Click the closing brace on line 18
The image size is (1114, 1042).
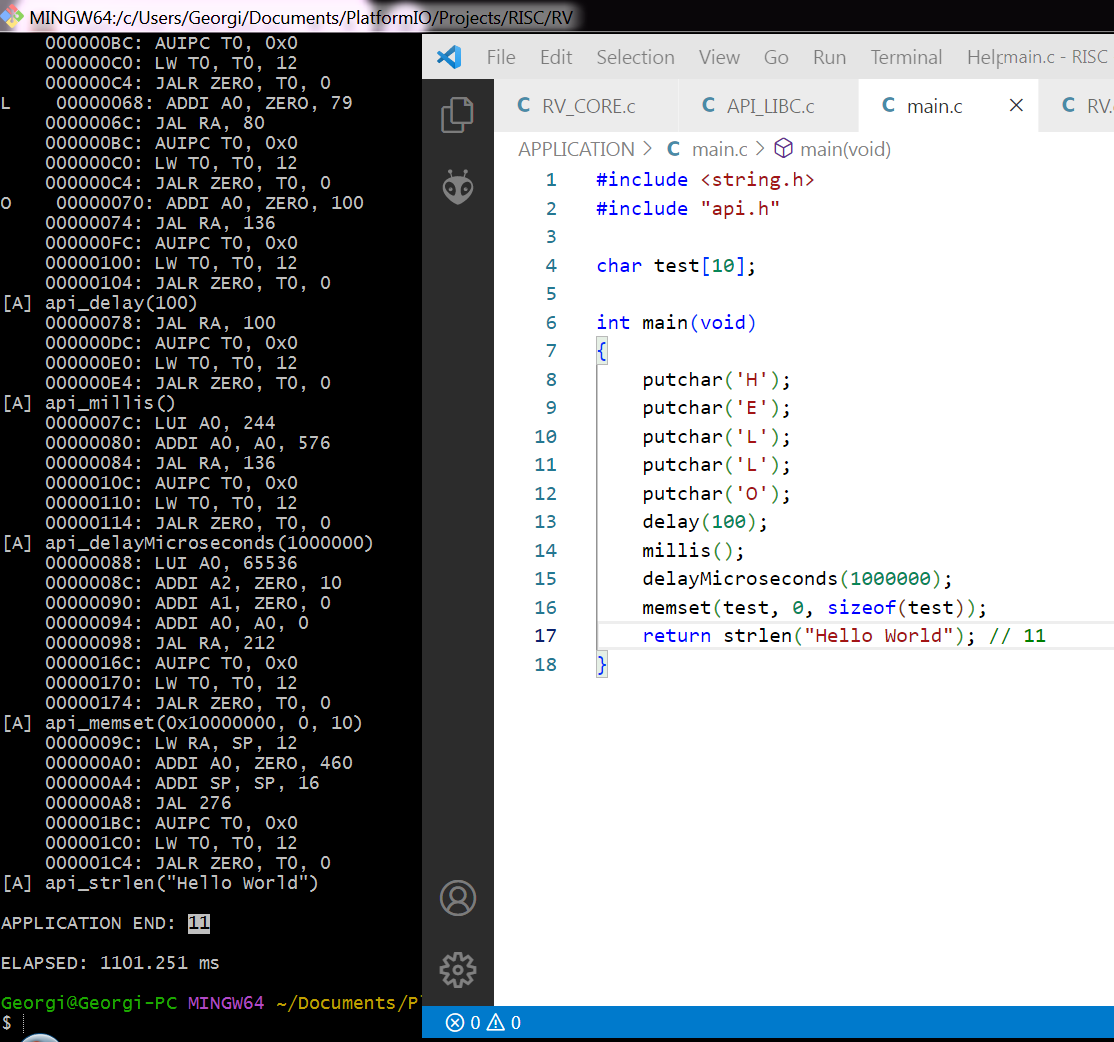(602, 665)
